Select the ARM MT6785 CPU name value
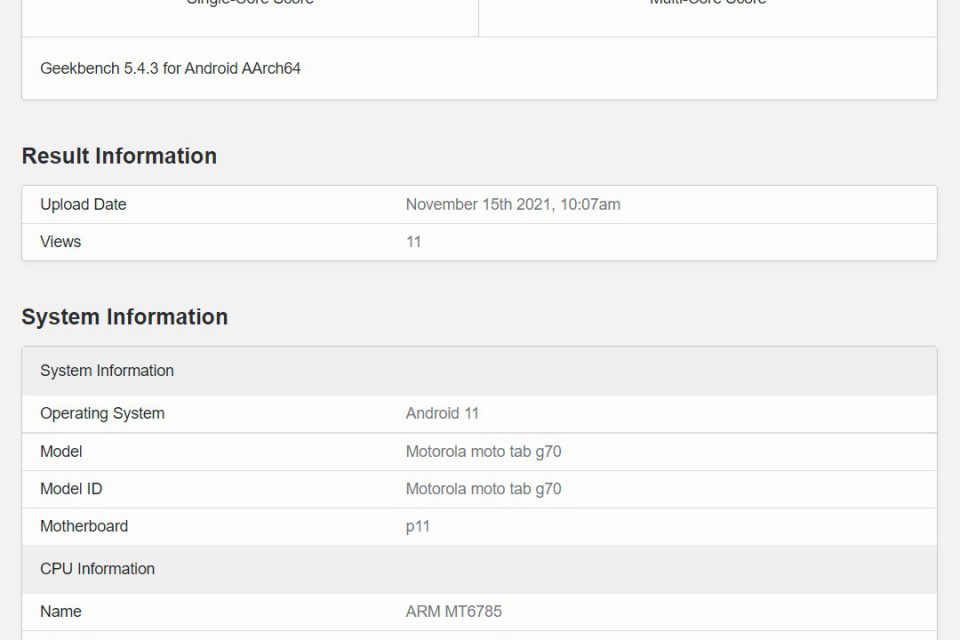This screenshot has width=960, height=640. click(453, 611)
